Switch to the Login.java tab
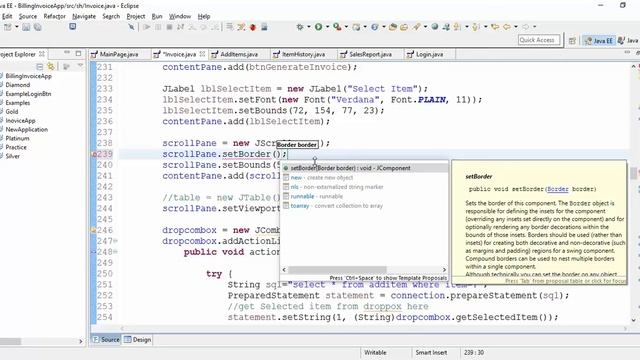 429,54
